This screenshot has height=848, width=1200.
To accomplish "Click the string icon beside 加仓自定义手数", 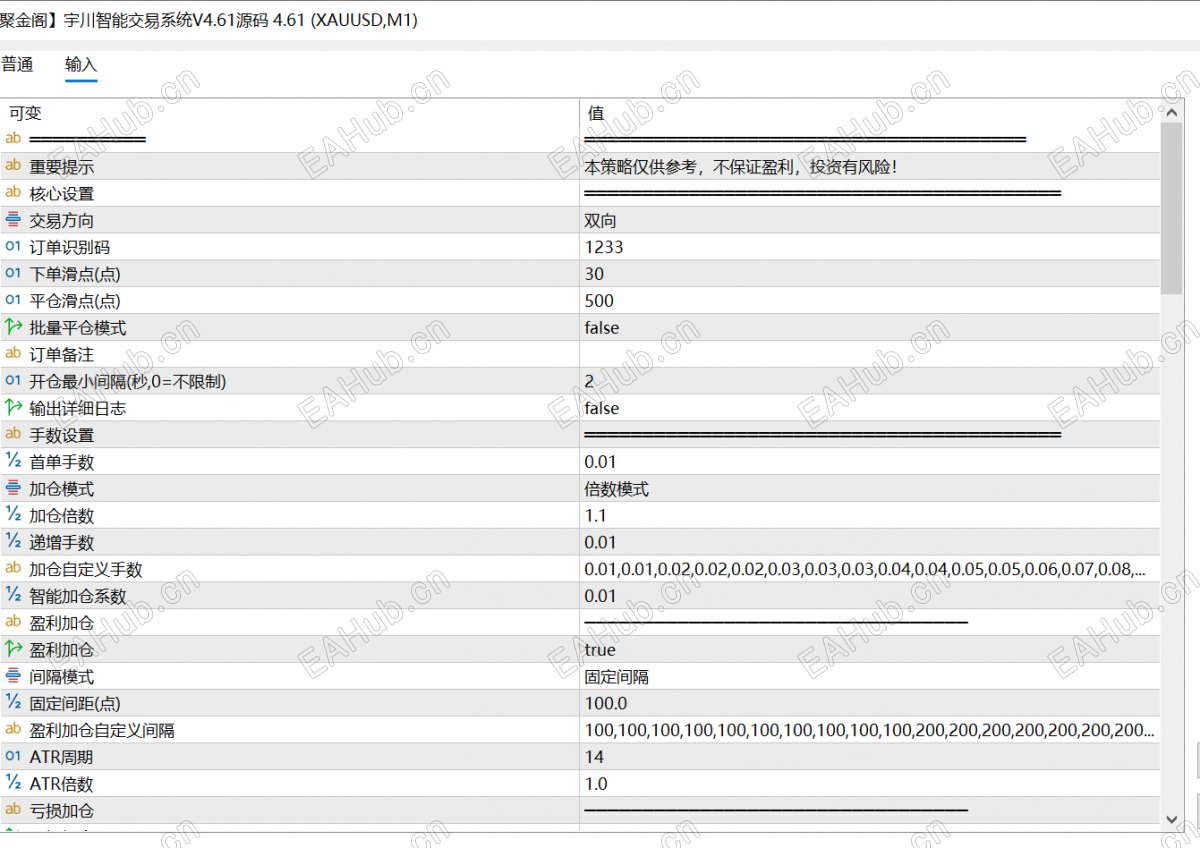I will tap(13, 569).
